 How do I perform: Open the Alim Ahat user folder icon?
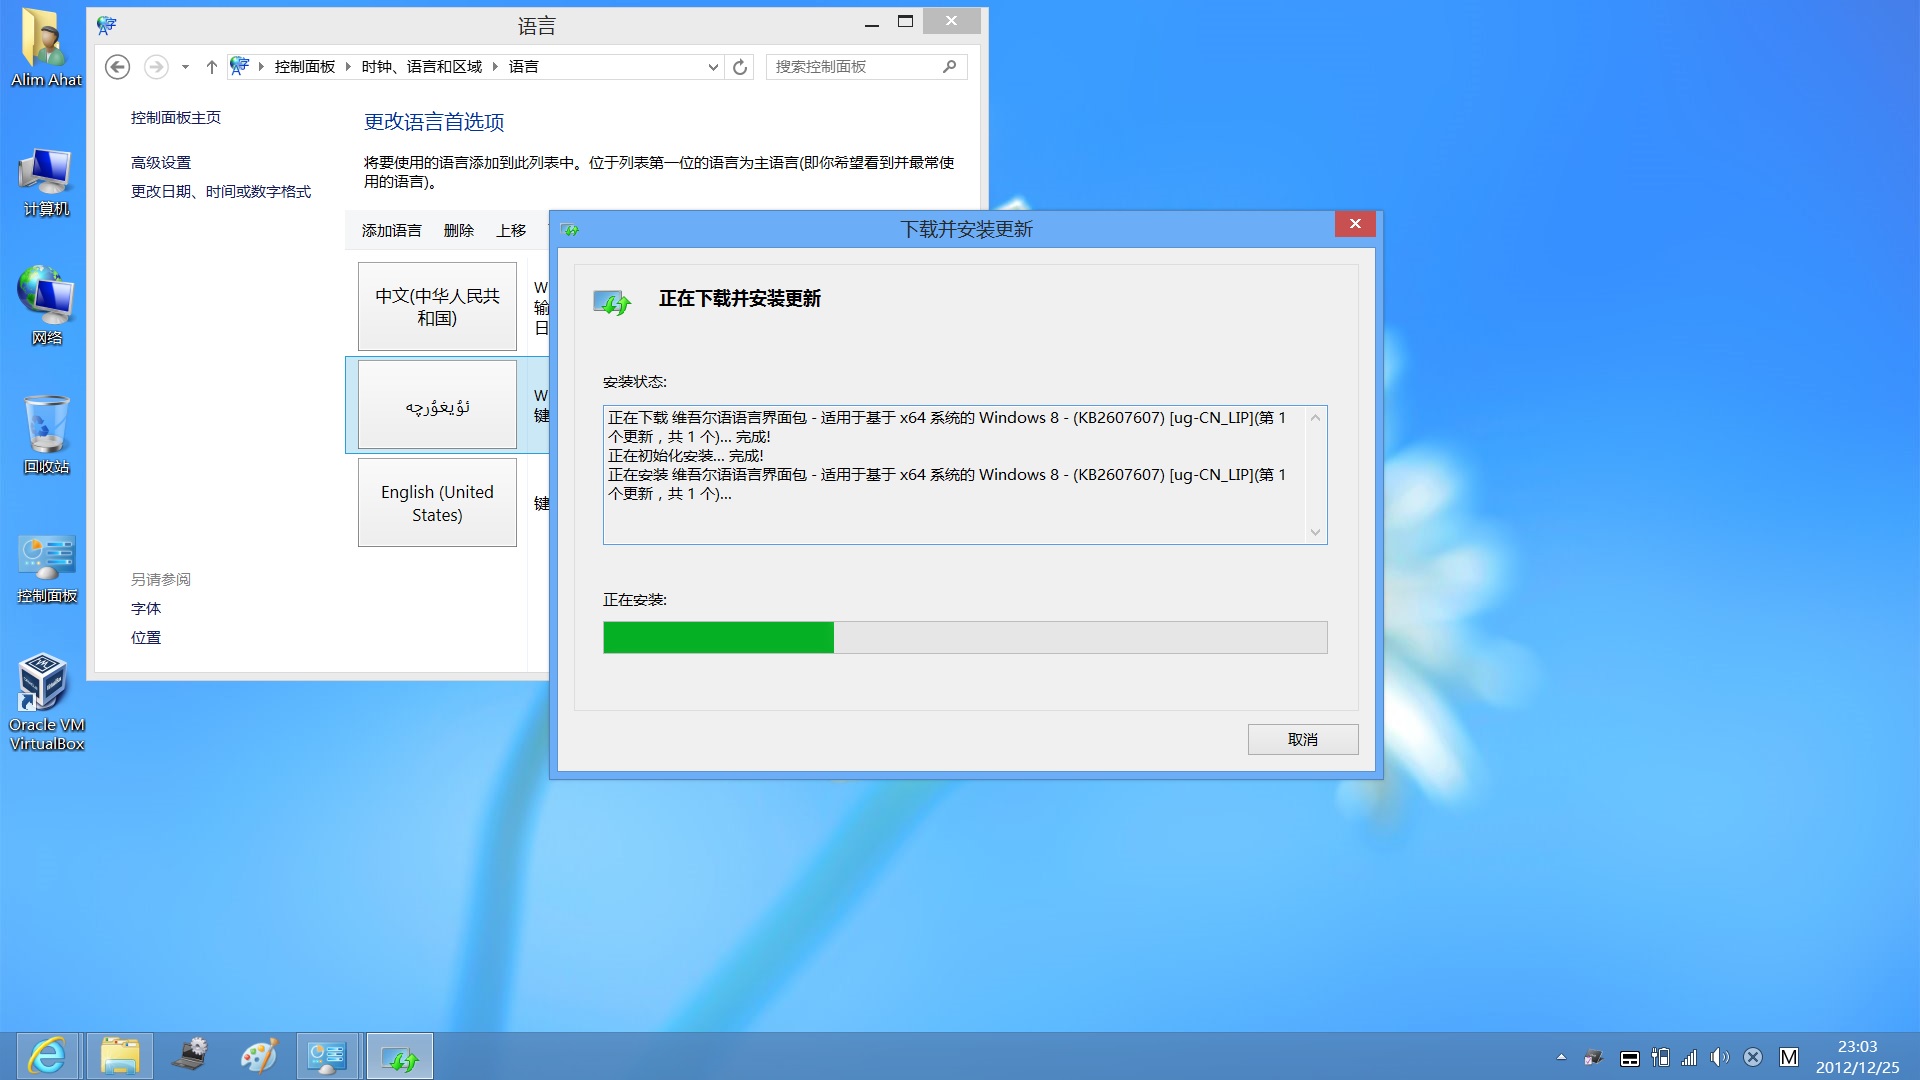[x=46, y=47]
